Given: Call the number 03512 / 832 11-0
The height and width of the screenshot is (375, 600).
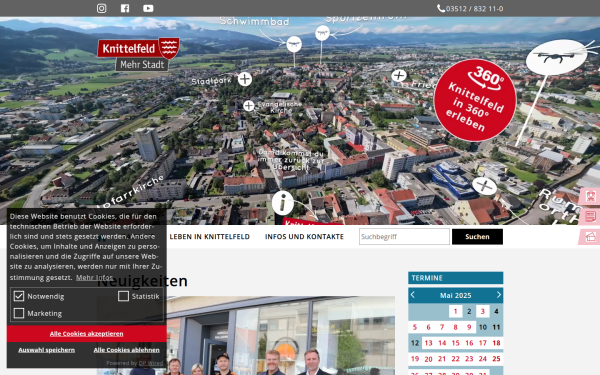Looking at the screenshot, I should pos(474,8).
